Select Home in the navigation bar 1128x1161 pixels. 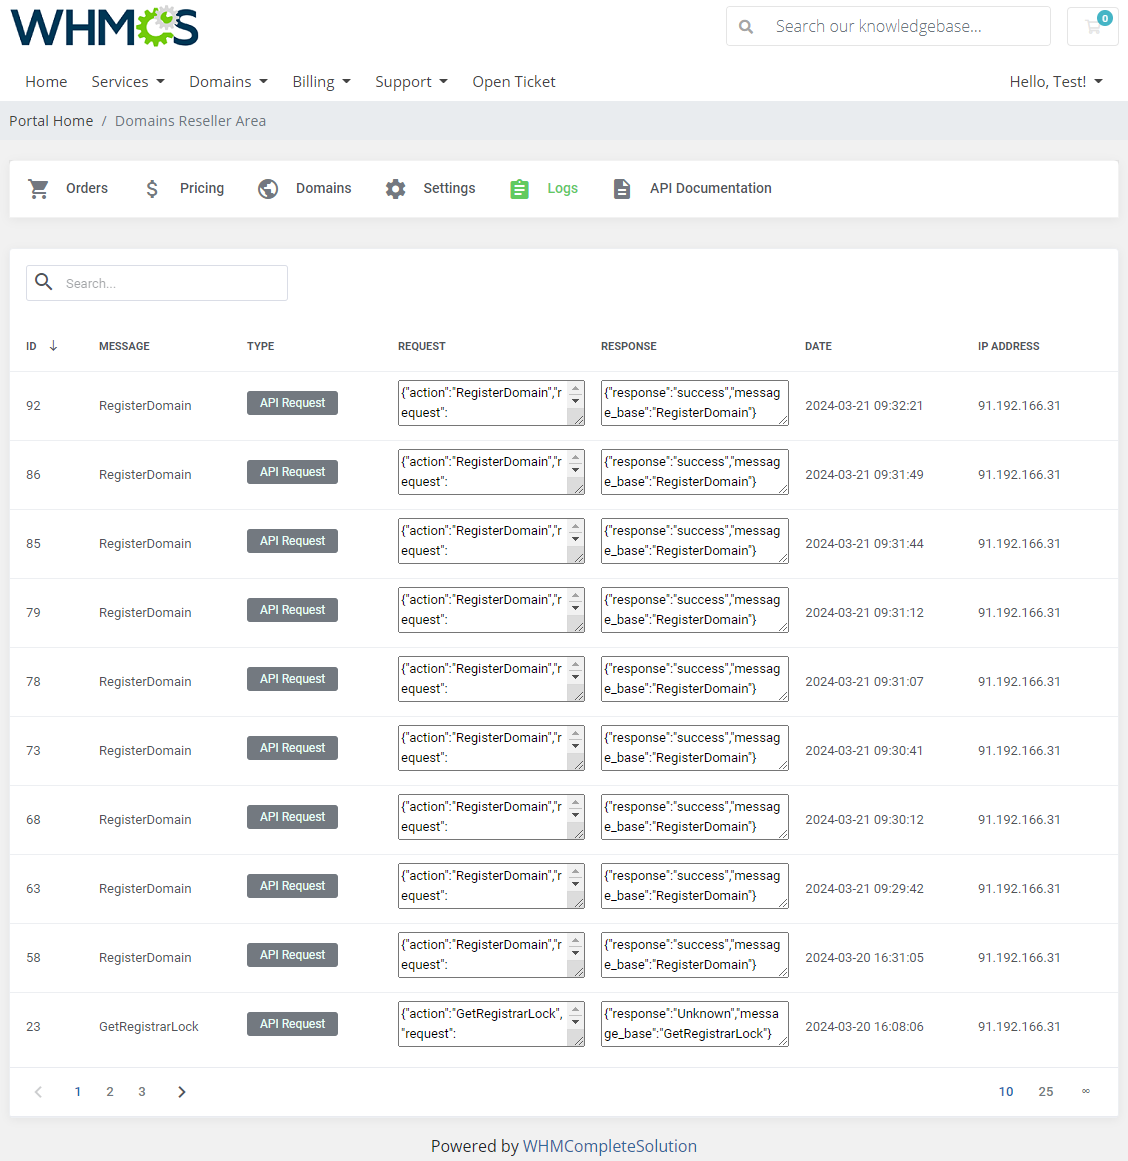coord(46,81)
